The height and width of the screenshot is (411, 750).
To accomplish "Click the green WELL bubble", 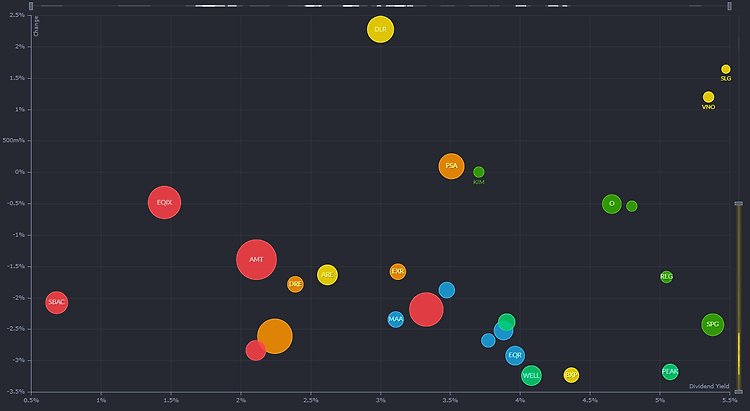I will (x=531, y=376).
